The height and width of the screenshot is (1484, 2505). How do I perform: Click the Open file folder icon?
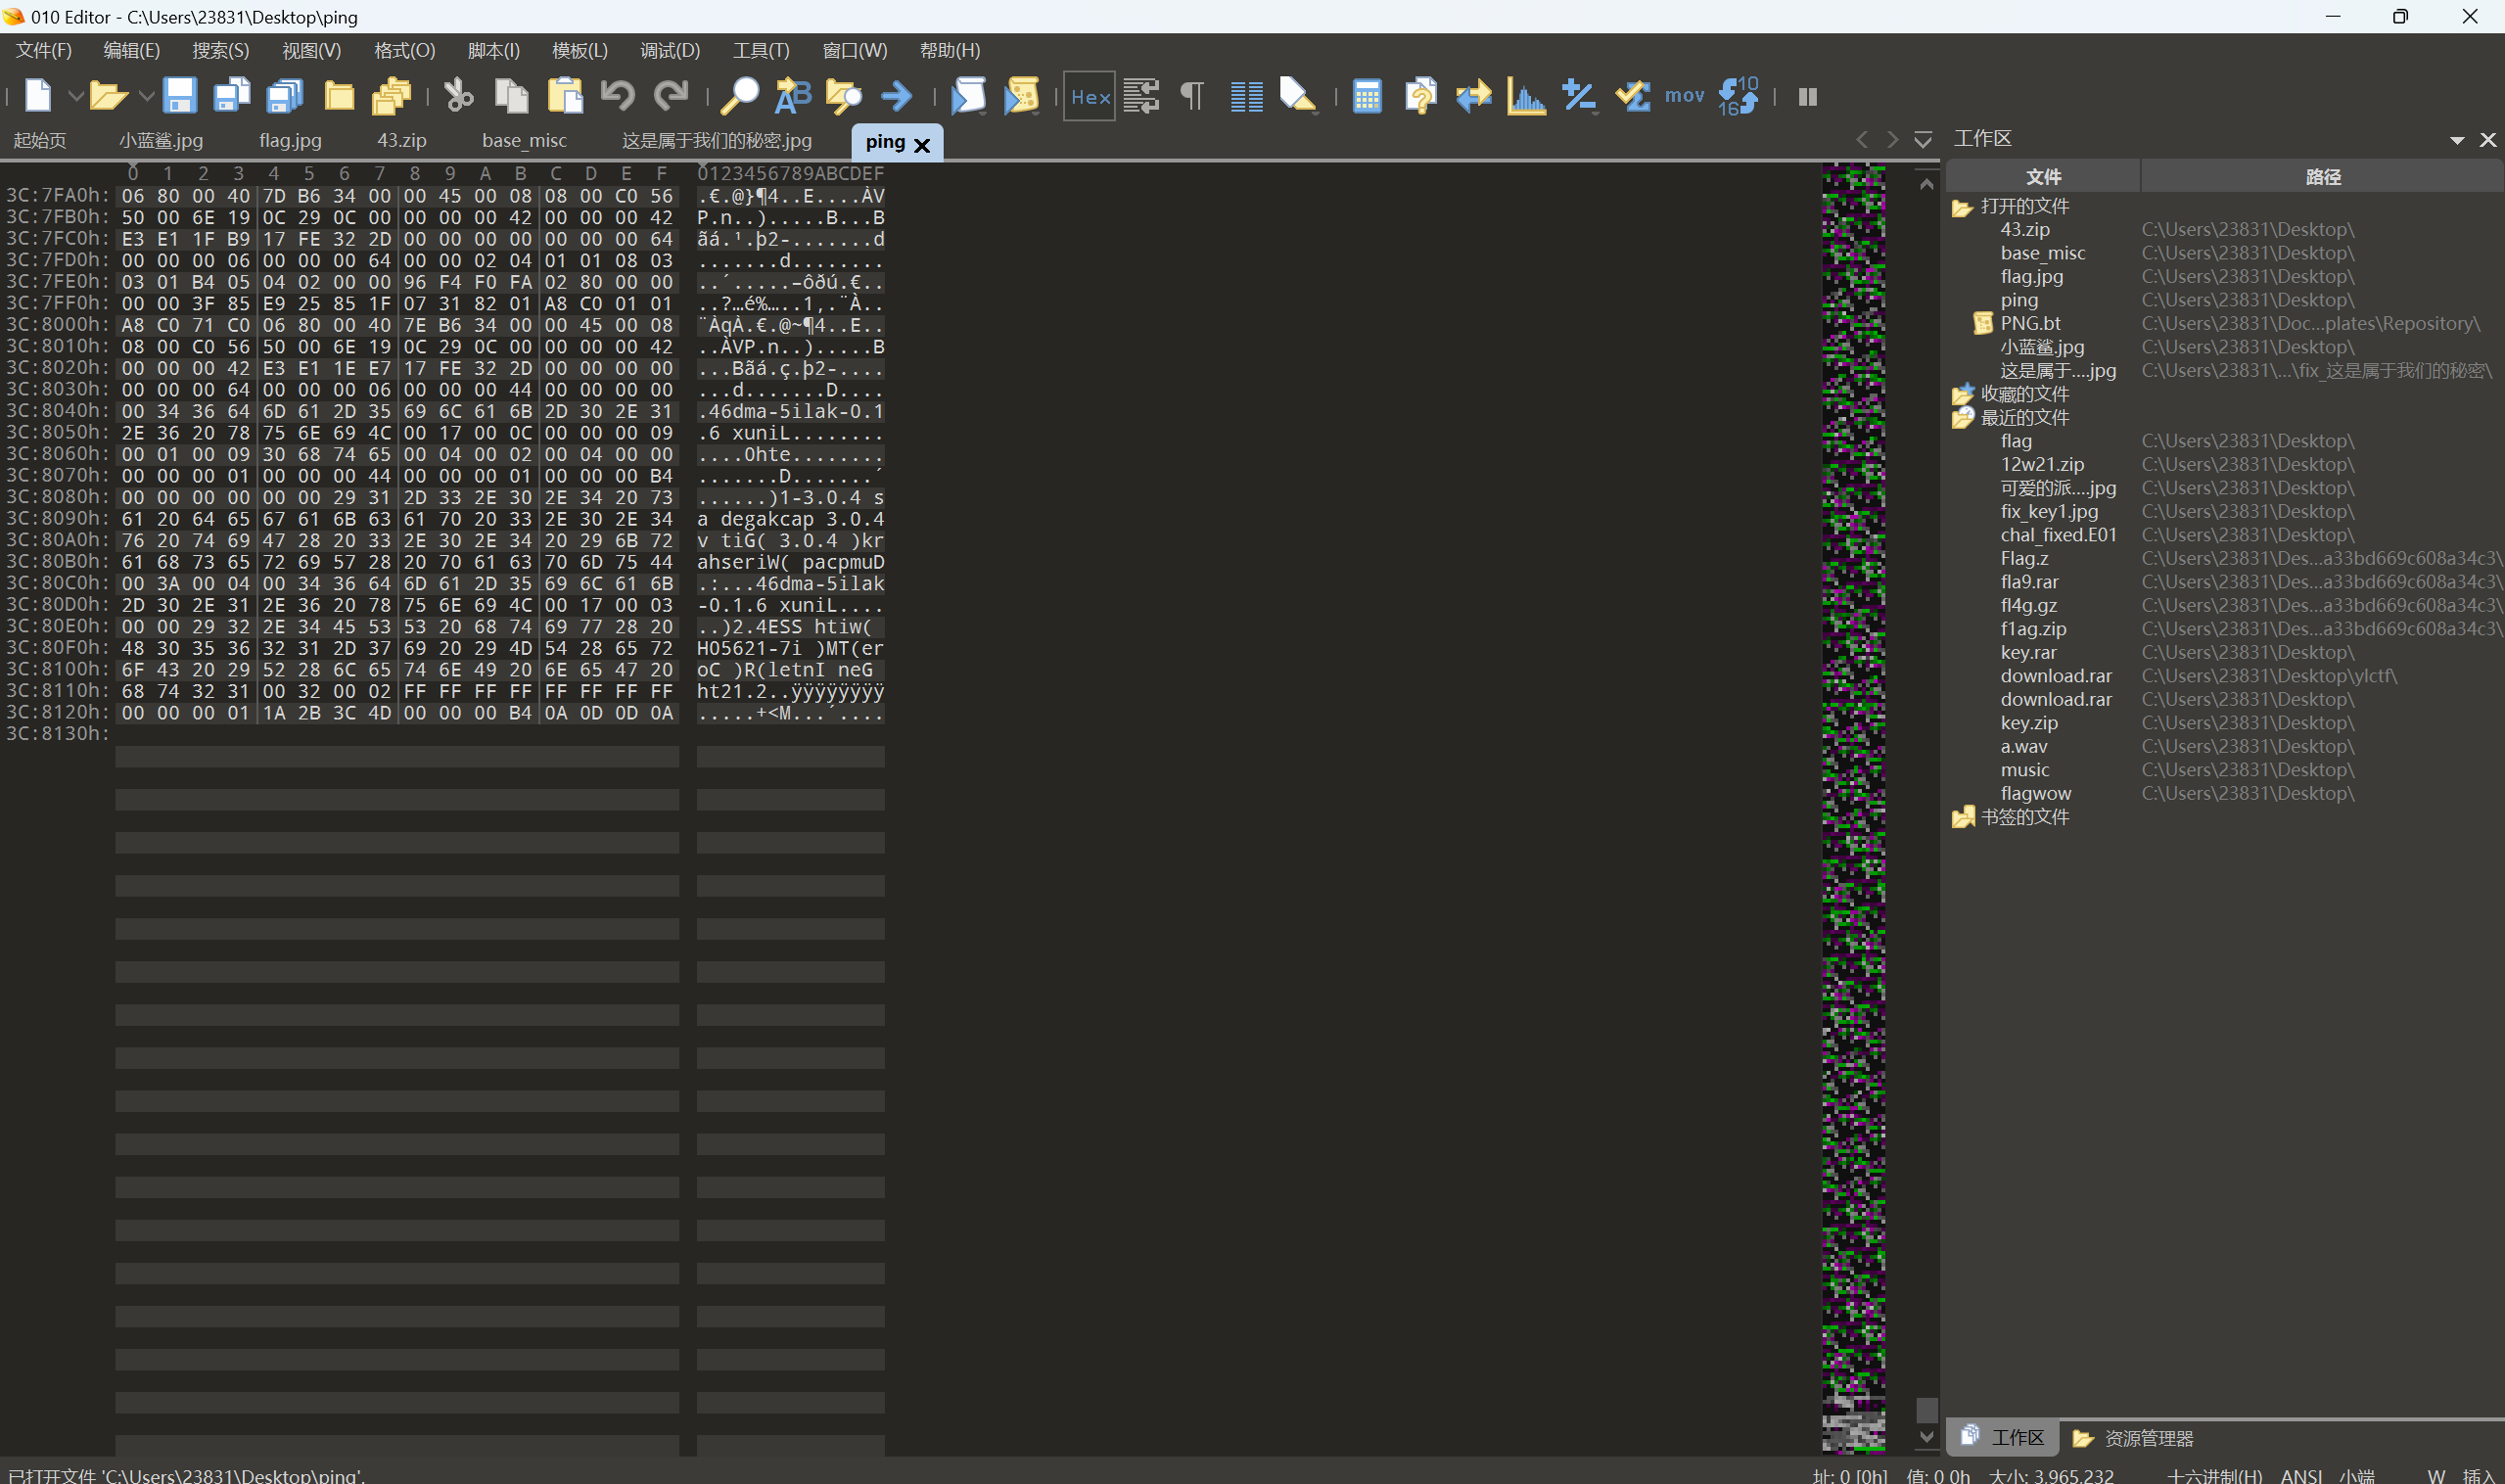(x=107, y=96)
